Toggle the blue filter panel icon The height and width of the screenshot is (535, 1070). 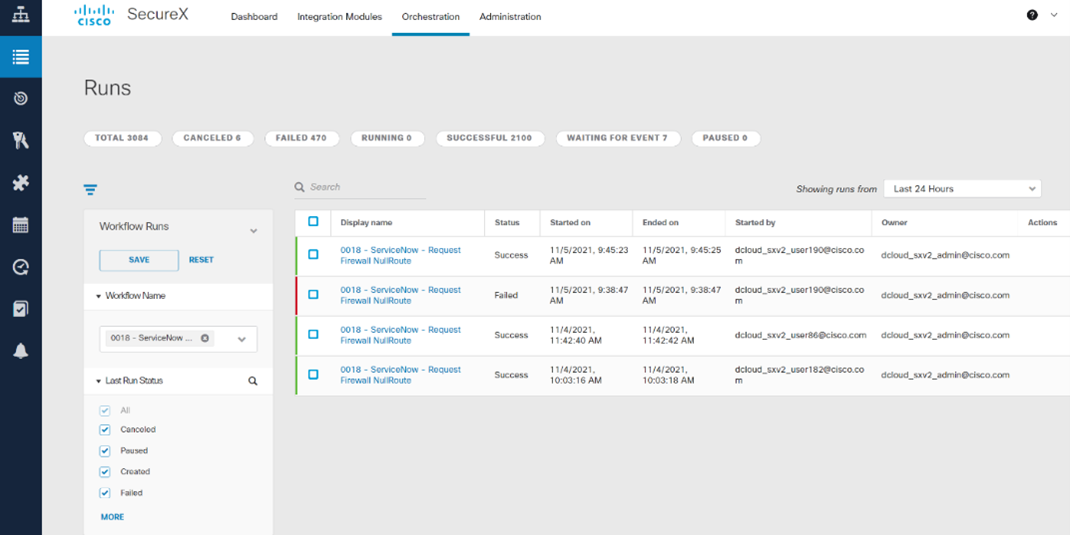click(x=90, y=190)
